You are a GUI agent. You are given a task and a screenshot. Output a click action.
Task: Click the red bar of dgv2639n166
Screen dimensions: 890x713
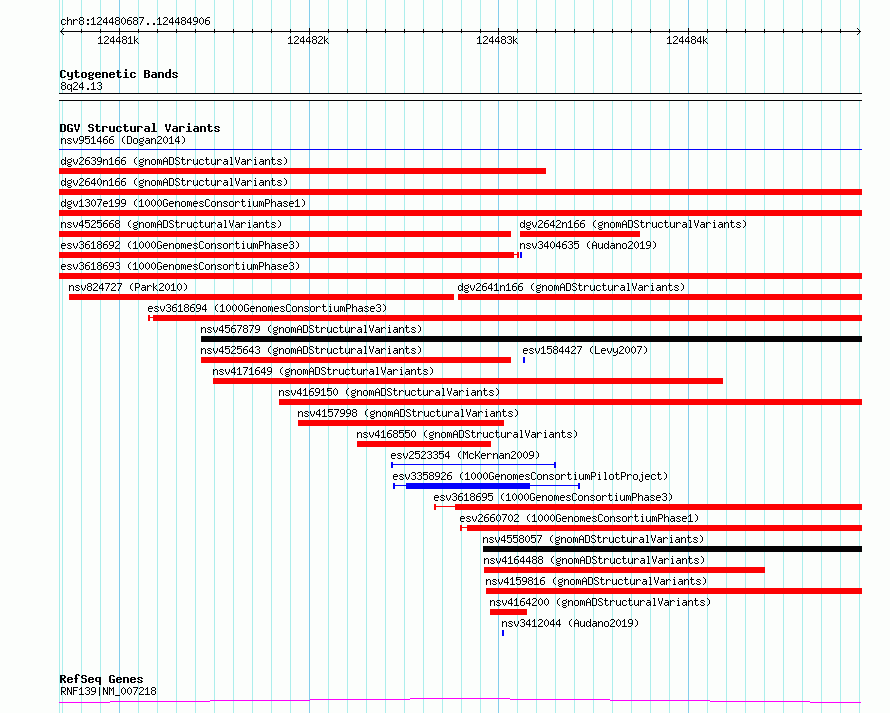click(x=303, y=171)
